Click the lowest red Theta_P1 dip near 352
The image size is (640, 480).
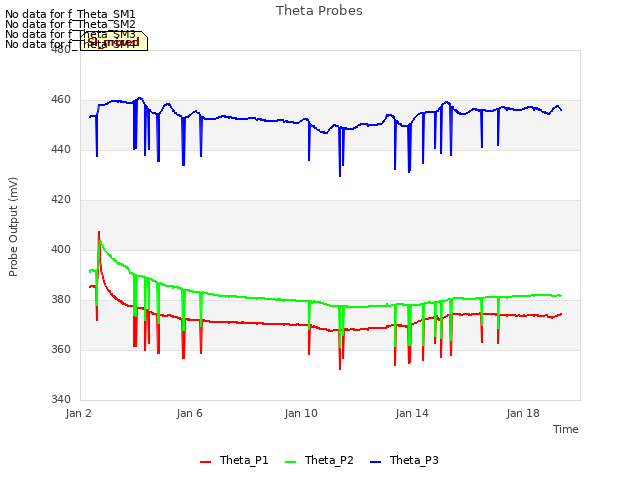click(340, 369)
